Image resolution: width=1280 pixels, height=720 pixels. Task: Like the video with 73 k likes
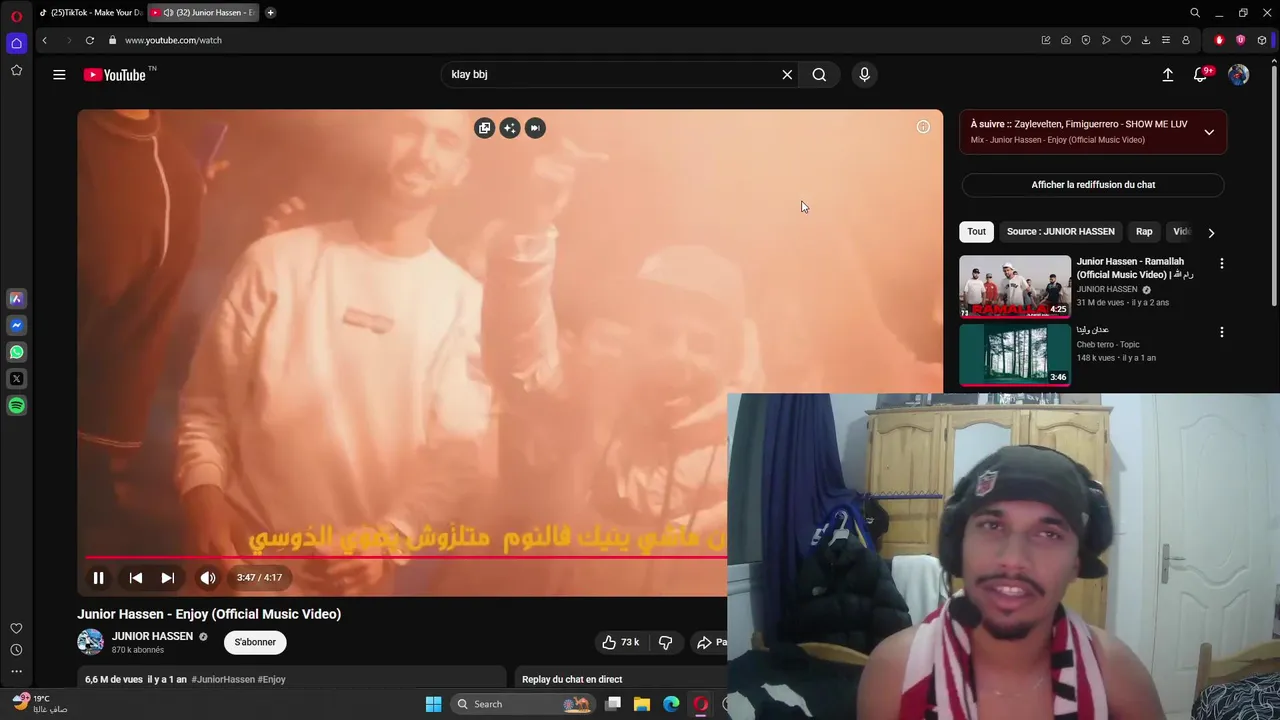[x=621, y=642]
